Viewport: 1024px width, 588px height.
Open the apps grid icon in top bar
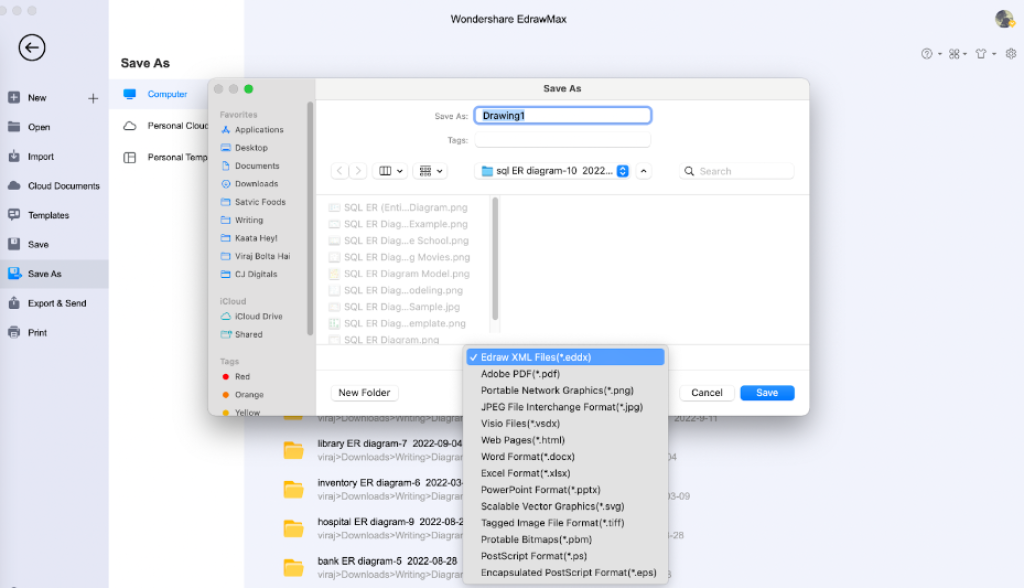point(954,54)
